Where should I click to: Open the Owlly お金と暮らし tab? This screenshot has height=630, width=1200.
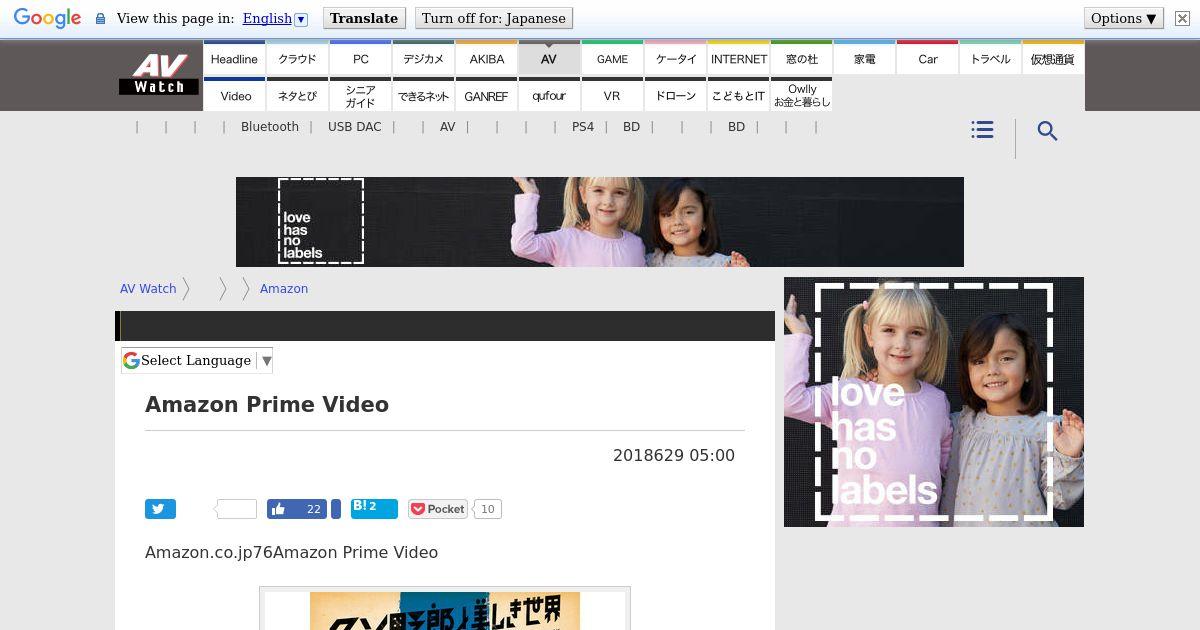coord(801,95)
